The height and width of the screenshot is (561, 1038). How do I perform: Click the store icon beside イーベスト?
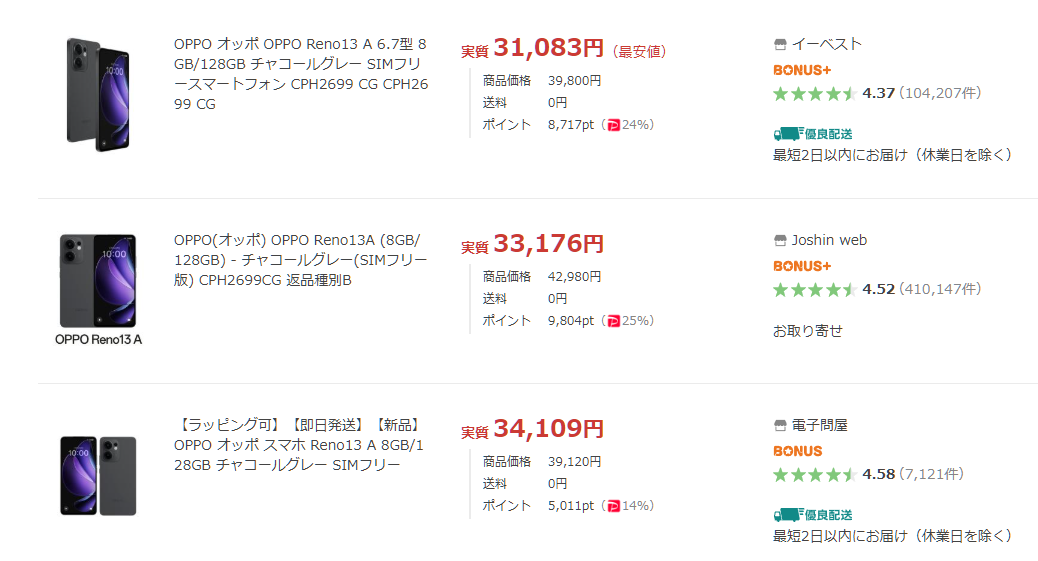[780, 44]
